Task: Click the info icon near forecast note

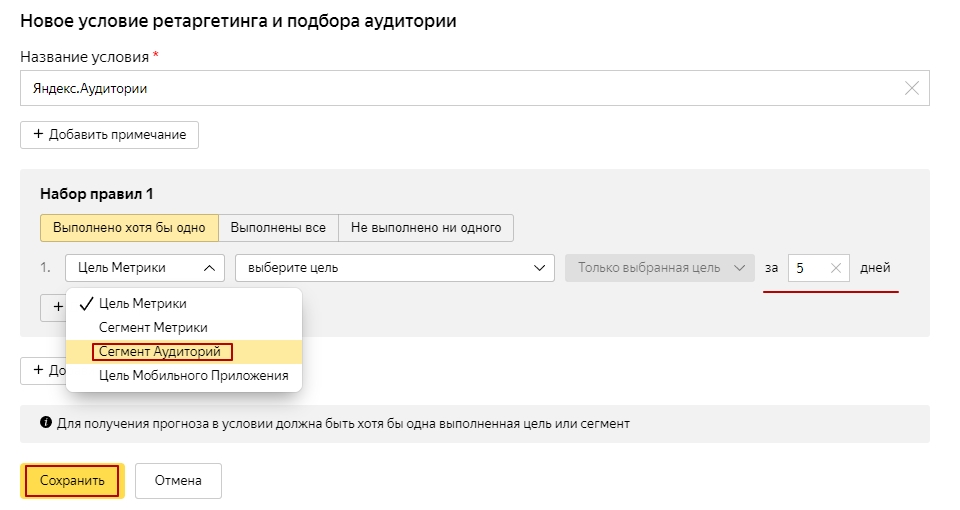Action: [45, 422]
